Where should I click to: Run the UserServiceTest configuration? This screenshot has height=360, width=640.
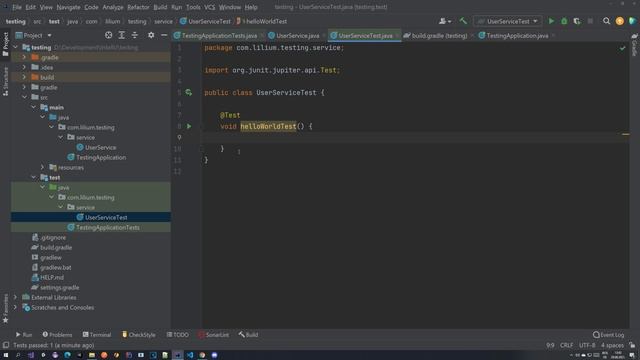coord(551,21)
